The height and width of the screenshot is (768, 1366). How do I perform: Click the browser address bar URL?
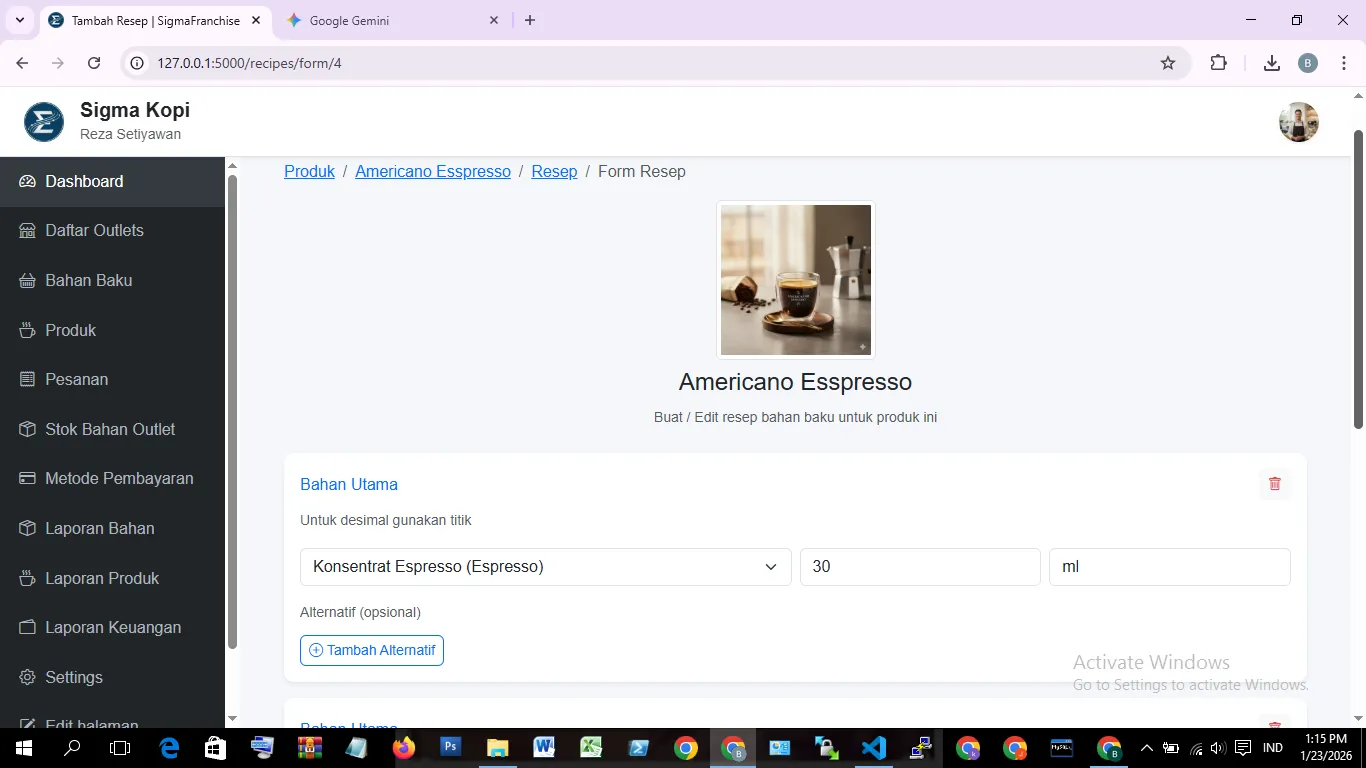pyautogui.click(x=250, y=63)
